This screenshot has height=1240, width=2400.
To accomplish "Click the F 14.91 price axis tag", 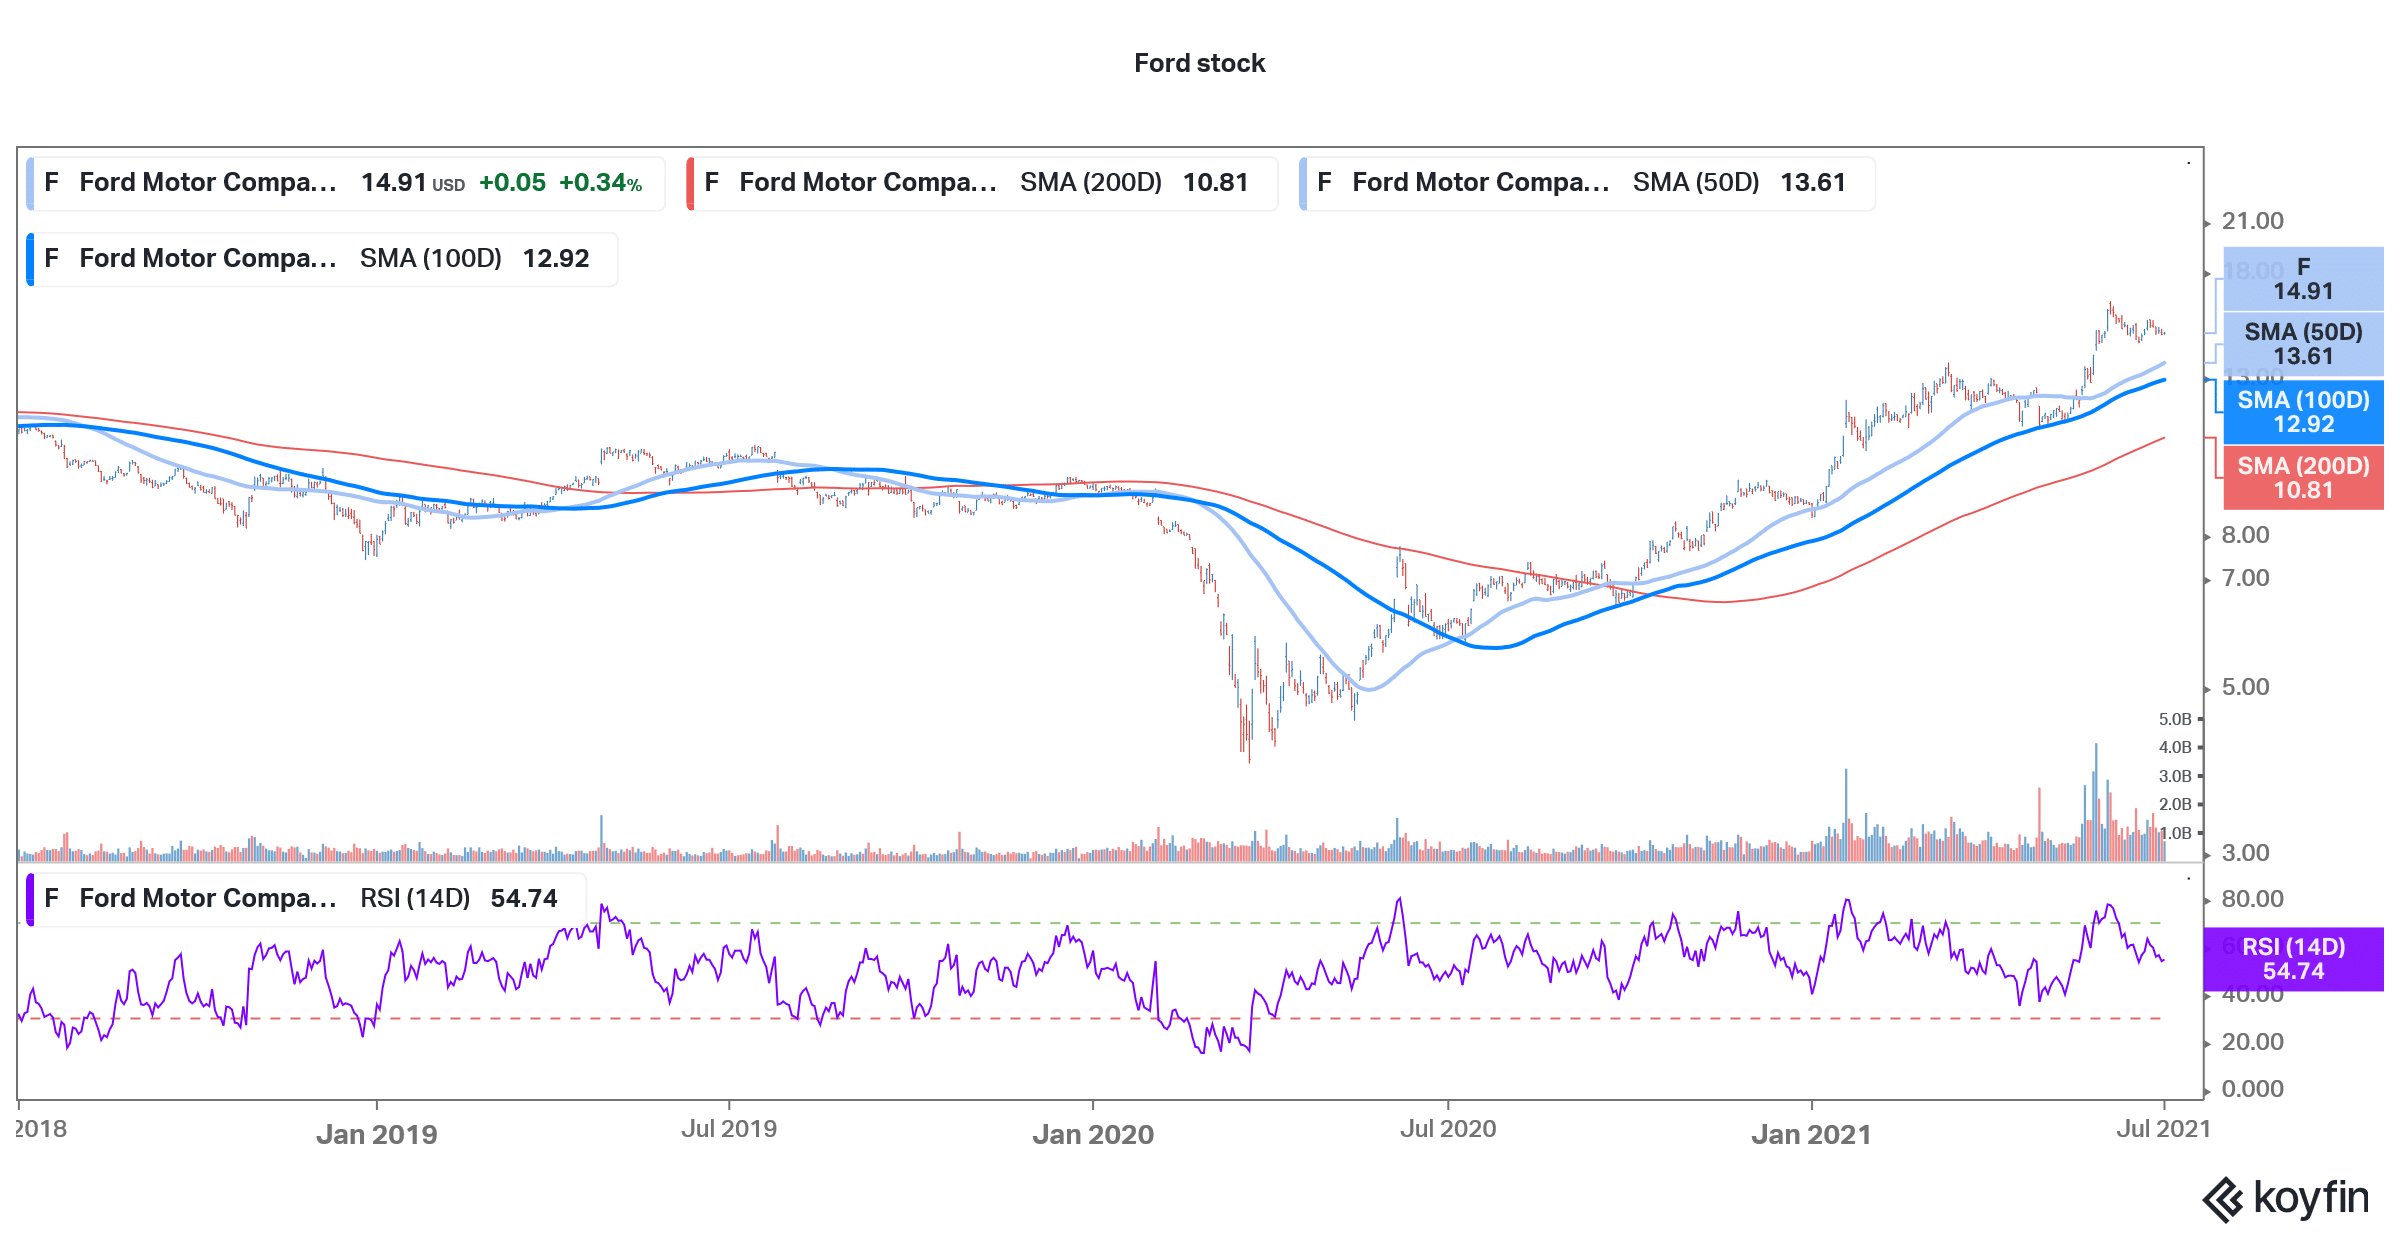I will [2303, 279].
